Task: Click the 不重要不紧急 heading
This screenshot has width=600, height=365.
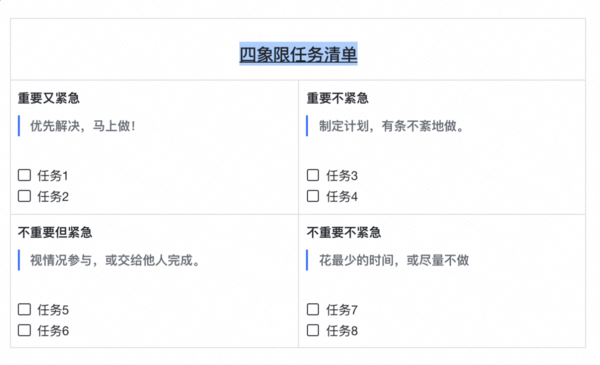Action: click(344, 232)
